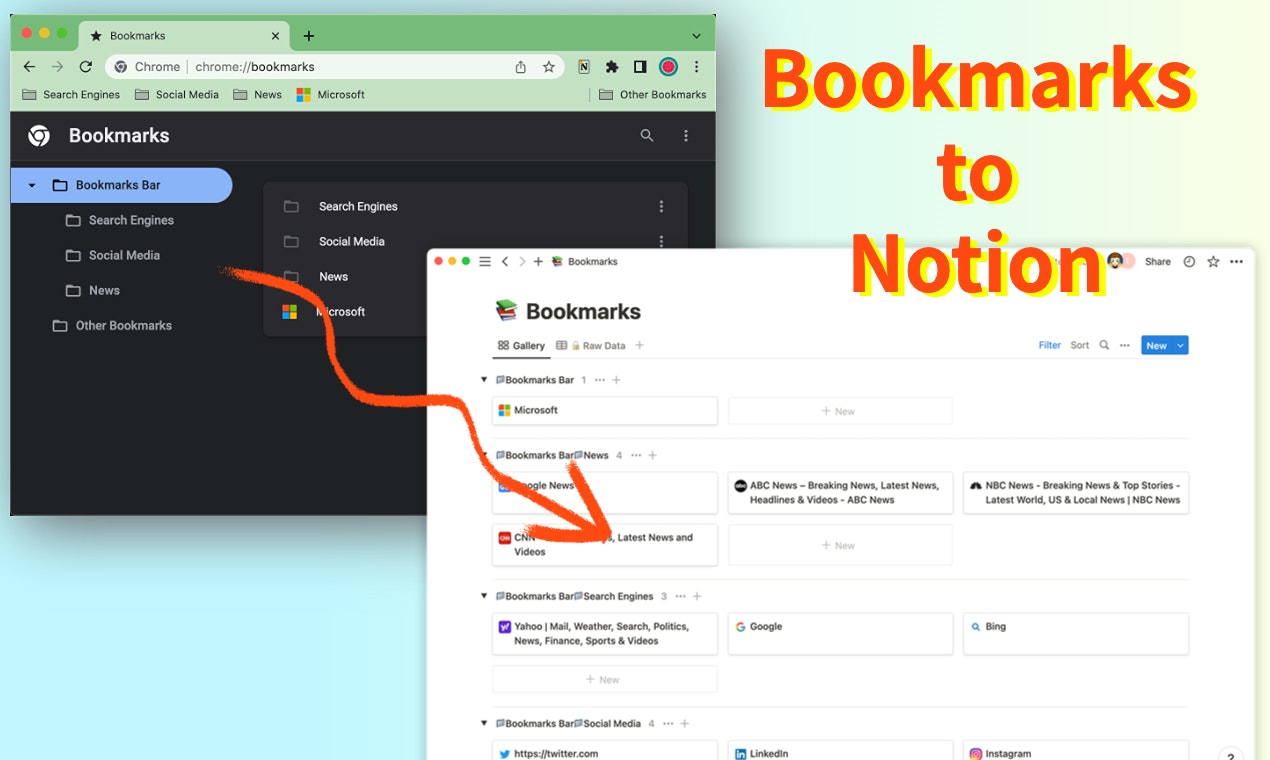This screenshot has width=1270, height=760.
Task: Add a new view plus next to Raw Data
Action: [x=640, y=346]
